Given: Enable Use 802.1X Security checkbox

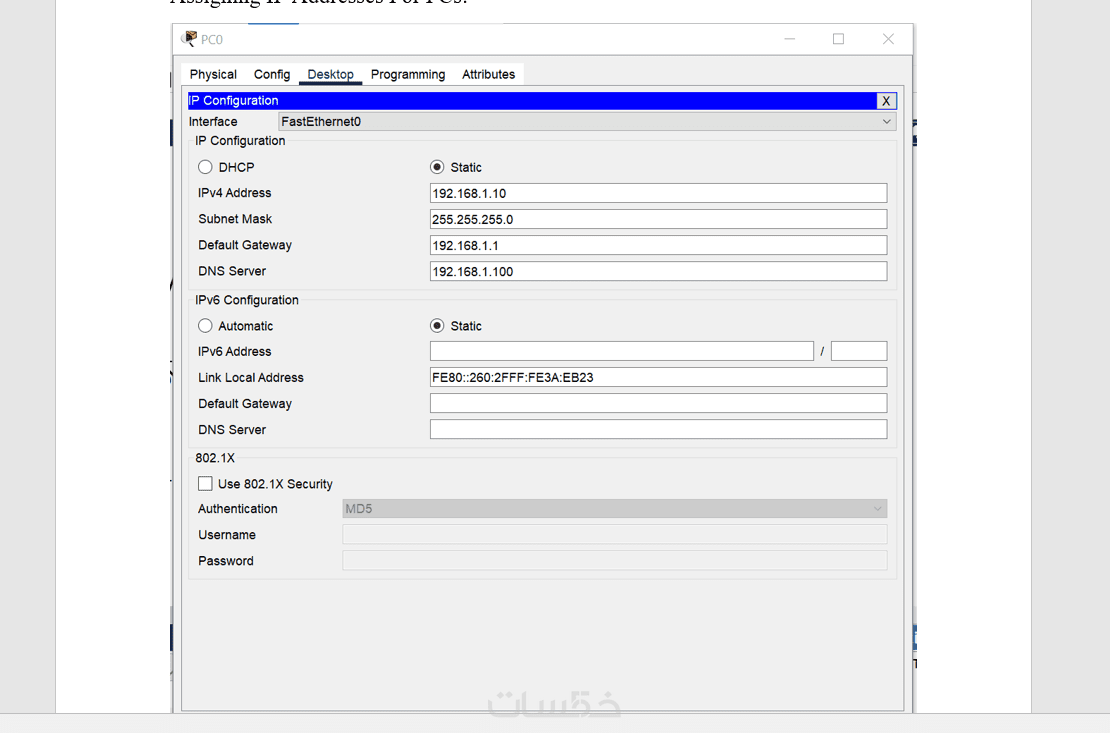Looking at the screenshot, I should pos(205,484).
